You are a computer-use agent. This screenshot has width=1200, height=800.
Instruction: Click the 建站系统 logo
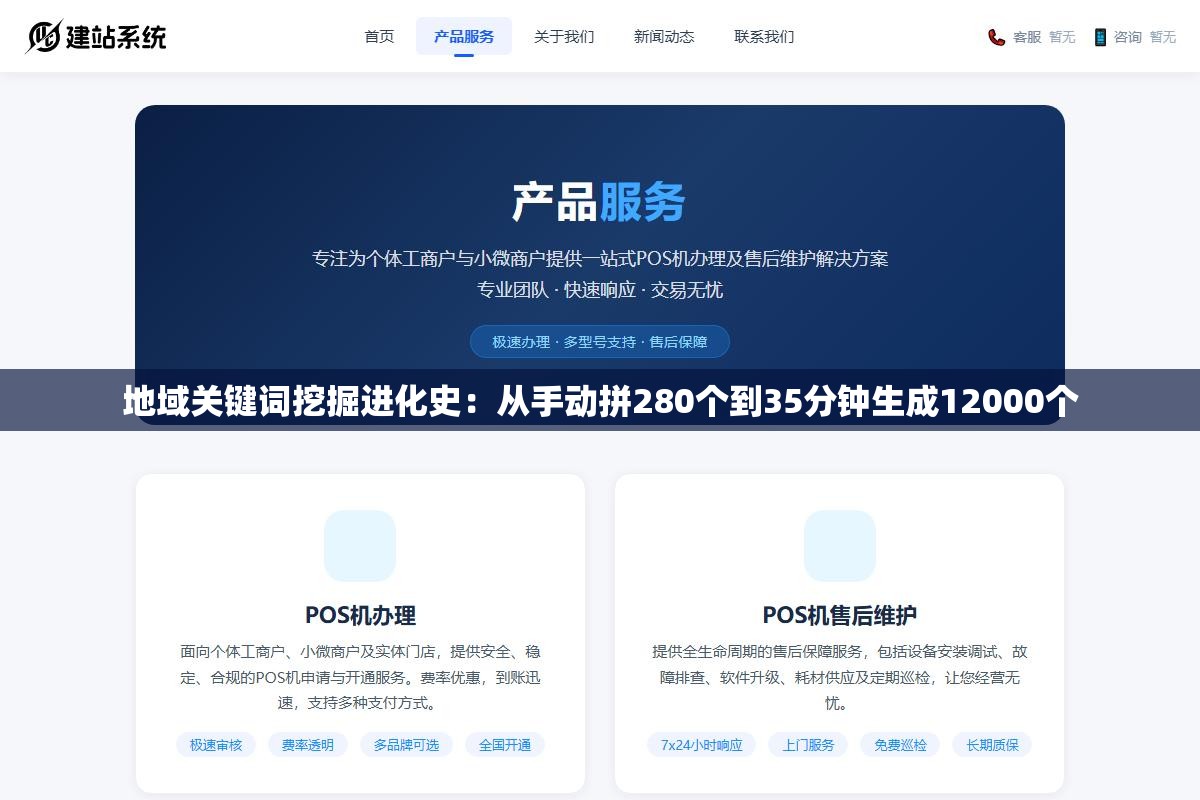click(96, 37)
